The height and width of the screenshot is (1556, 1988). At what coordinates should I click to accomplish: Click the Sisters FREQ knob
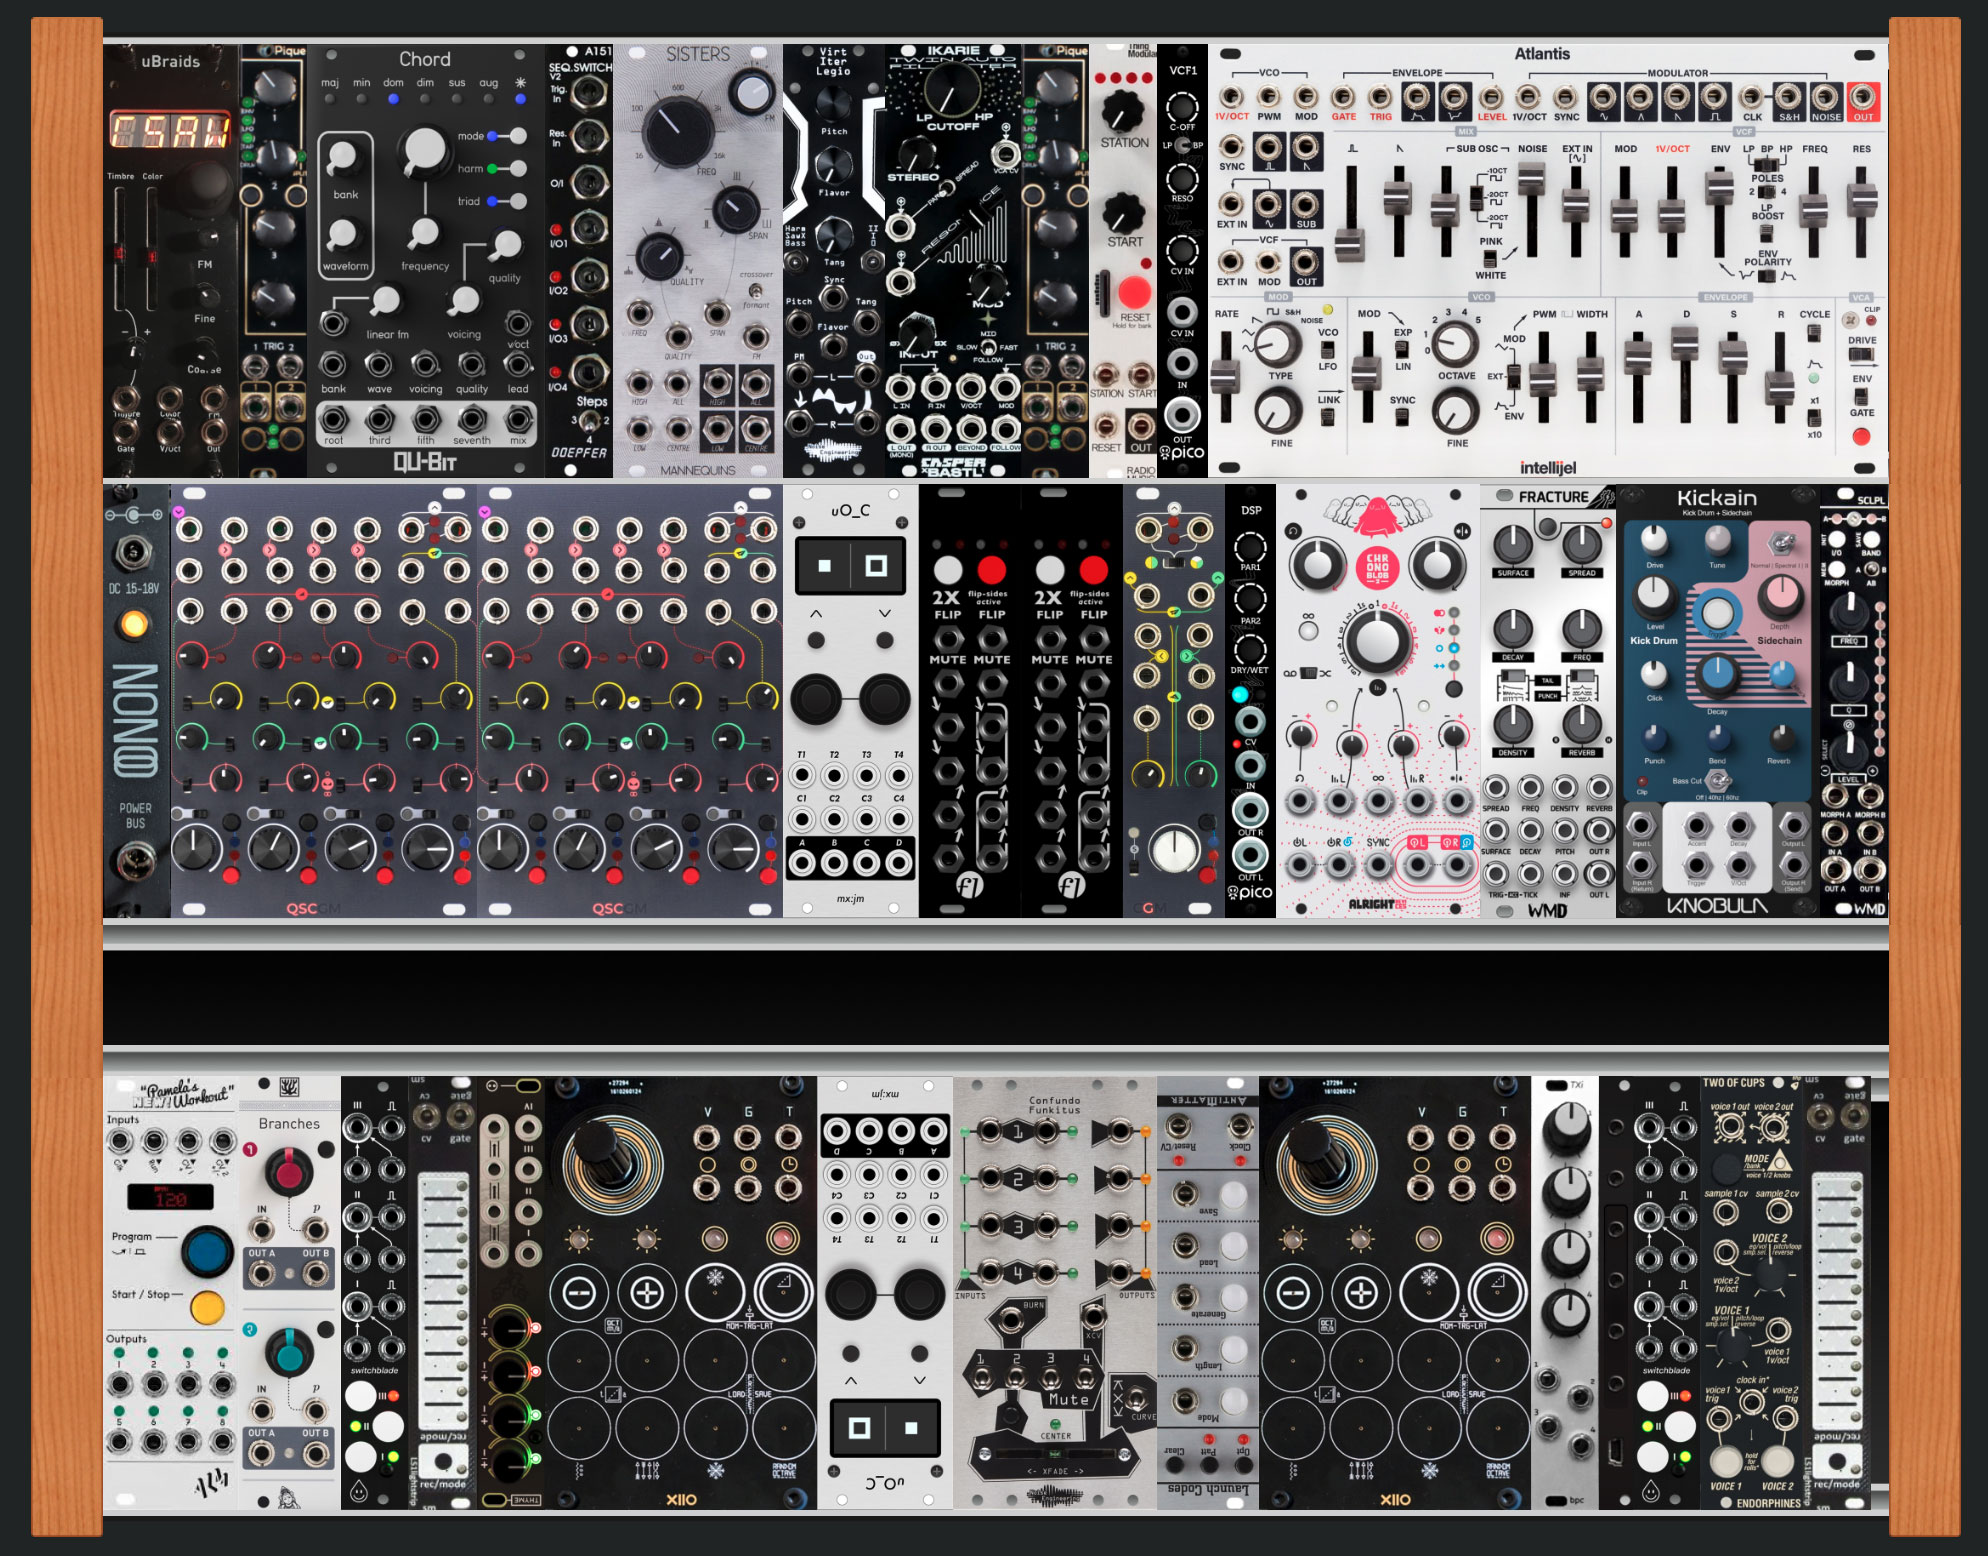[x=677, y=133]
